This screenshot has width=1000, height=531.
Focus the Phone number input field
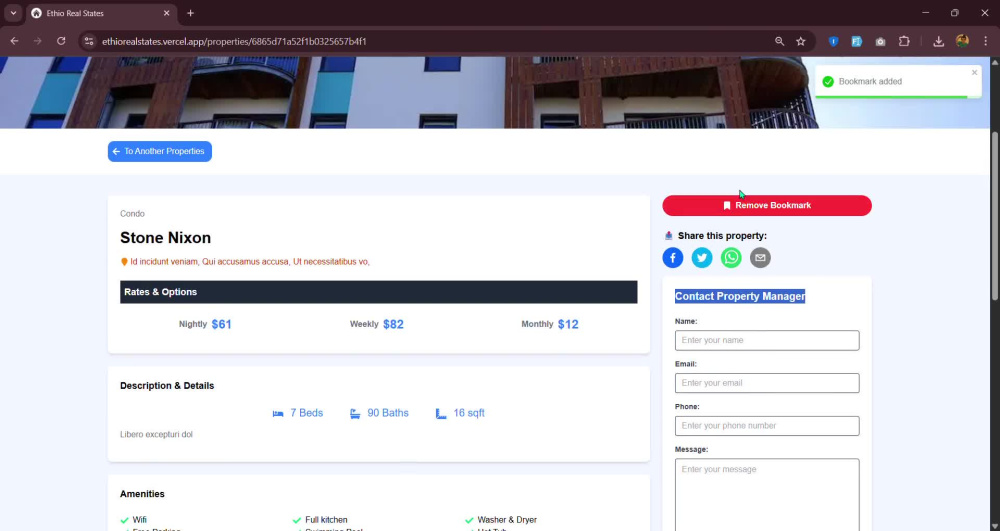[x=767, y=426]
